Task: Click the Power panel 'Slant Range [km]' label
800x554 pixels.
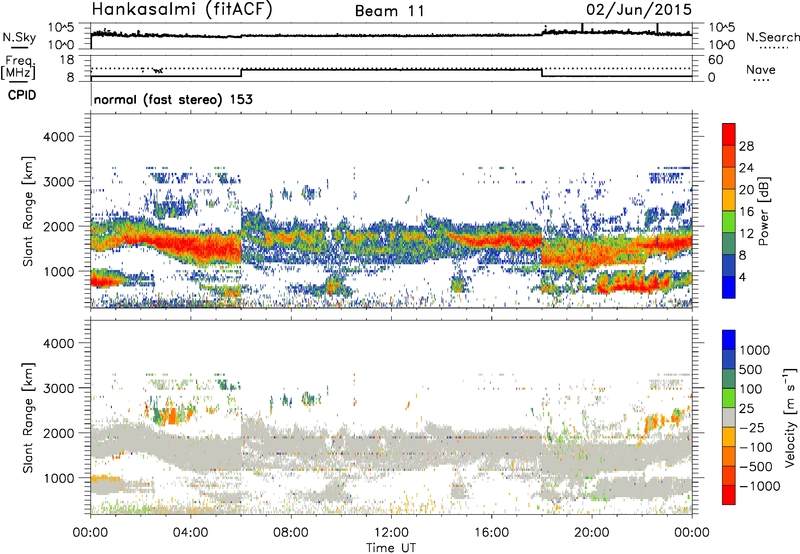Action: [28, 211]
